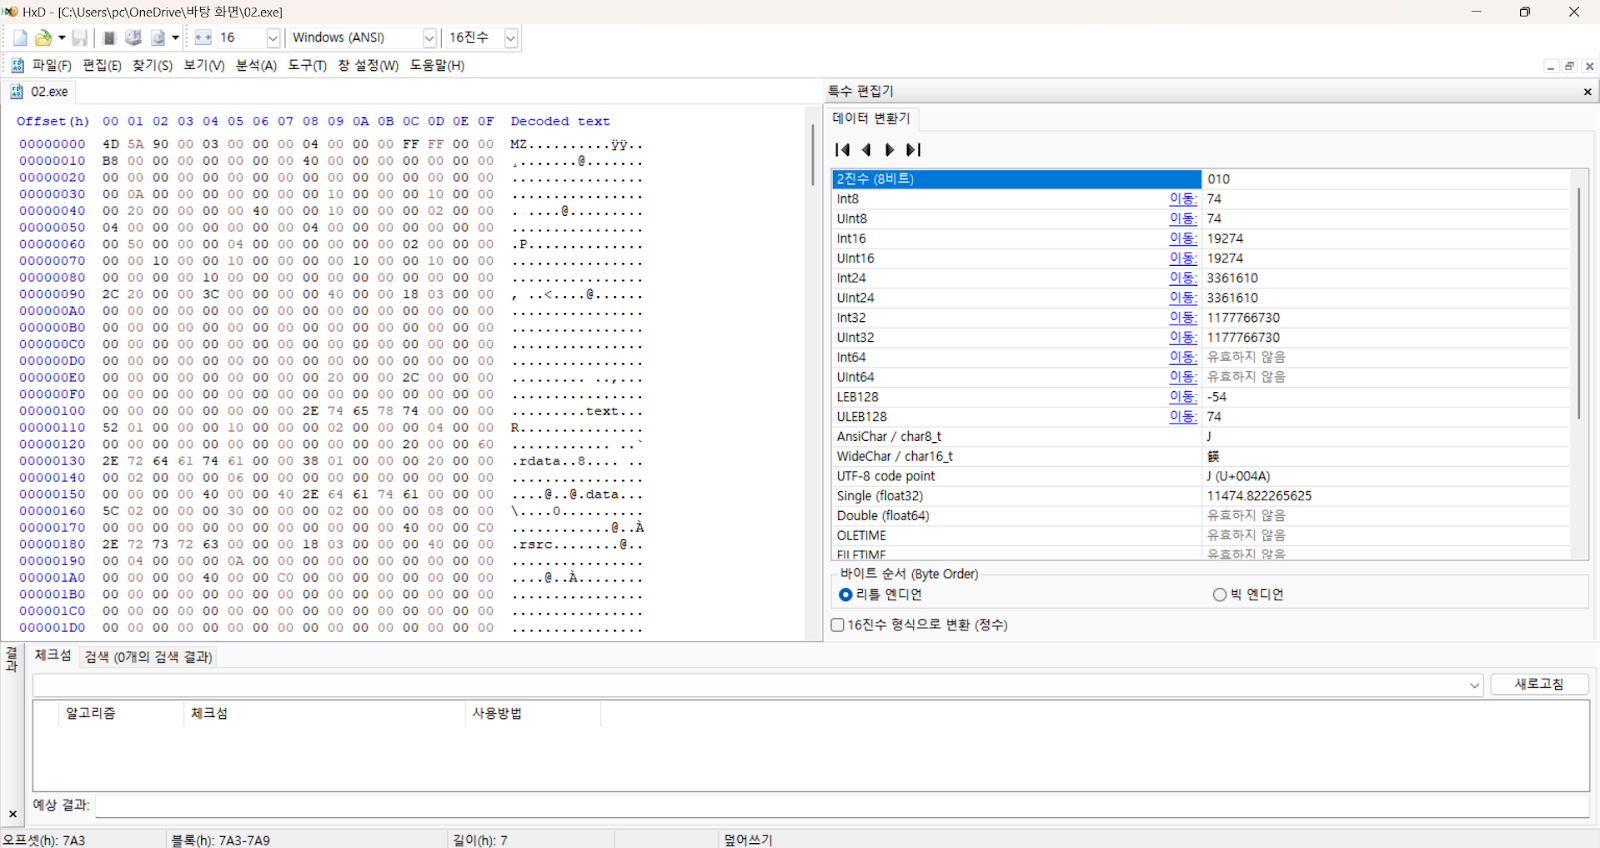Screen dimensions: 1600x848
Task: Click the Save disk icon
Action: pos(80,38)
